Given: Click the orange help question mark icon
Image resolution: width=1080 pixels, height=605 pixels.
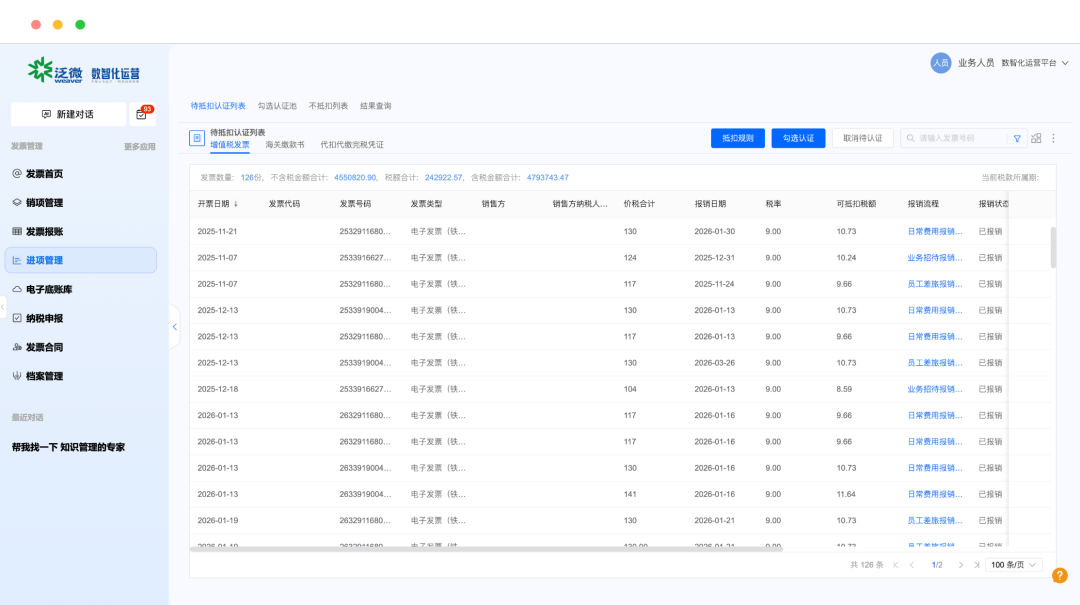Looking at the screenshot, I should click(1059, 575).
